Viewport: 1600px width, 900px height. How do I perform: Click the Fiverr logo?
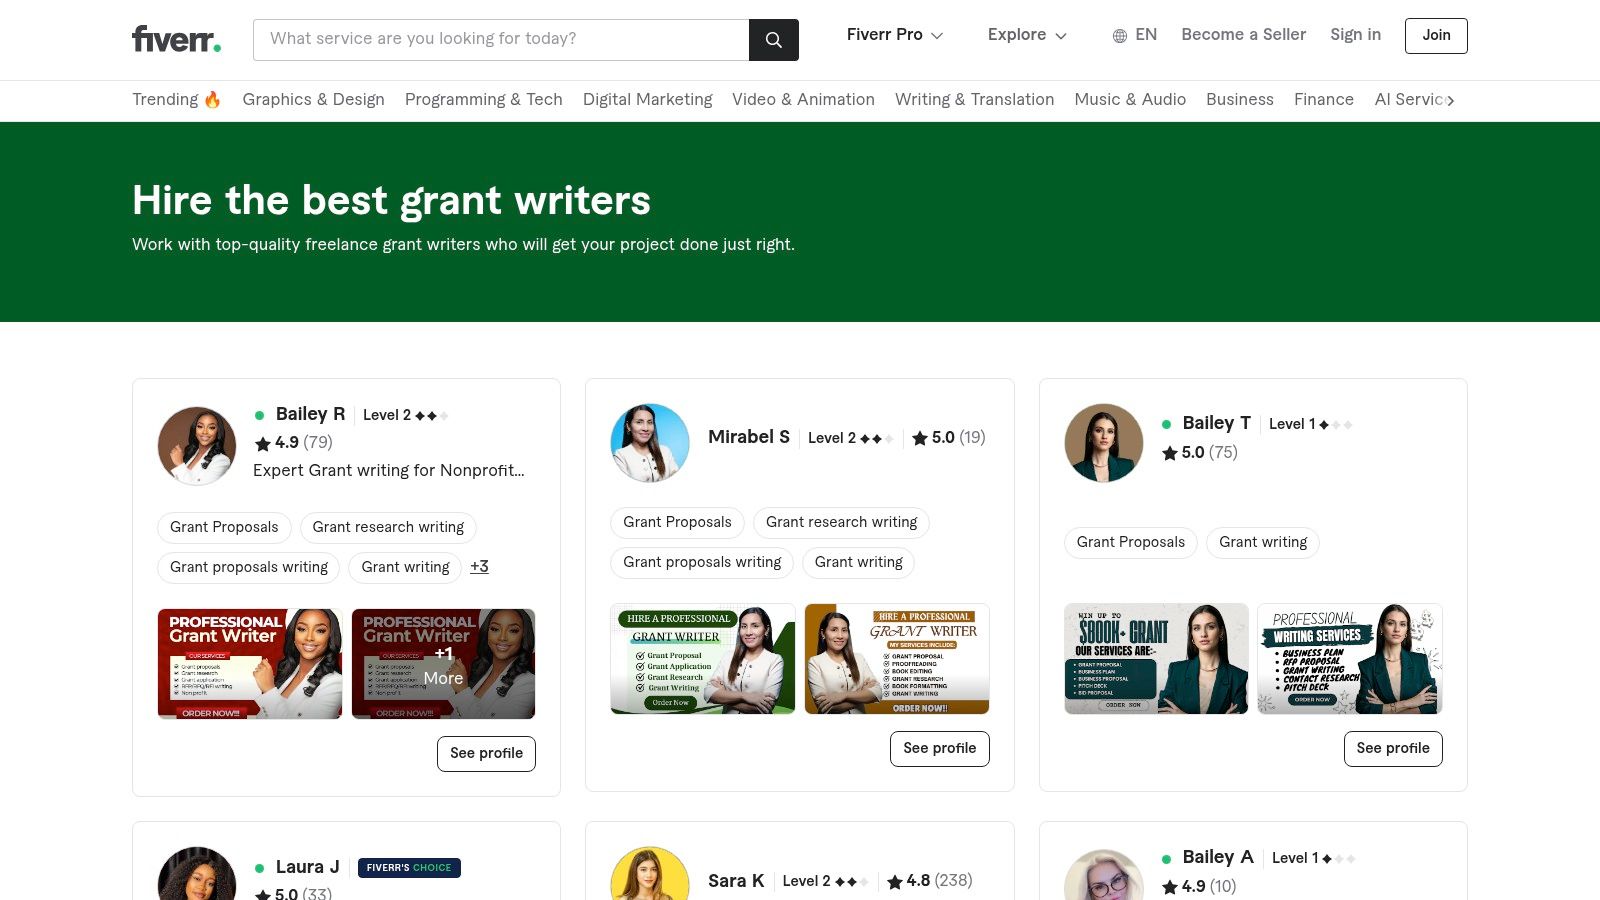coord(177,39)
